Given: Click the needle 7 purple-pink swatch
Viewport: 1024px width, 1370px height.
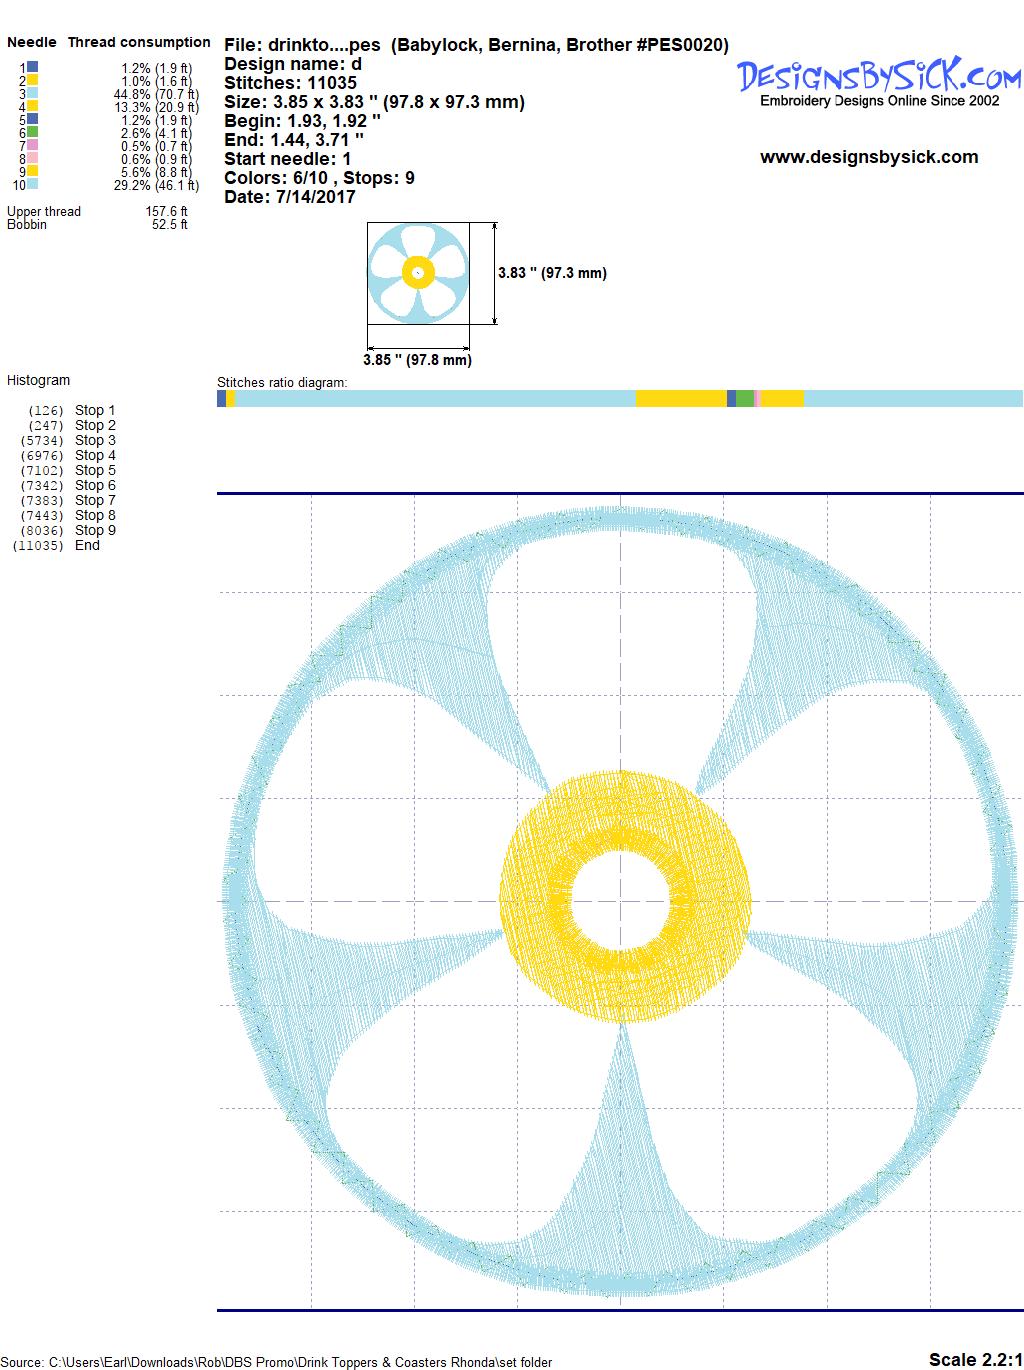Looking at the screenshot, I should [x=33, y=146].
